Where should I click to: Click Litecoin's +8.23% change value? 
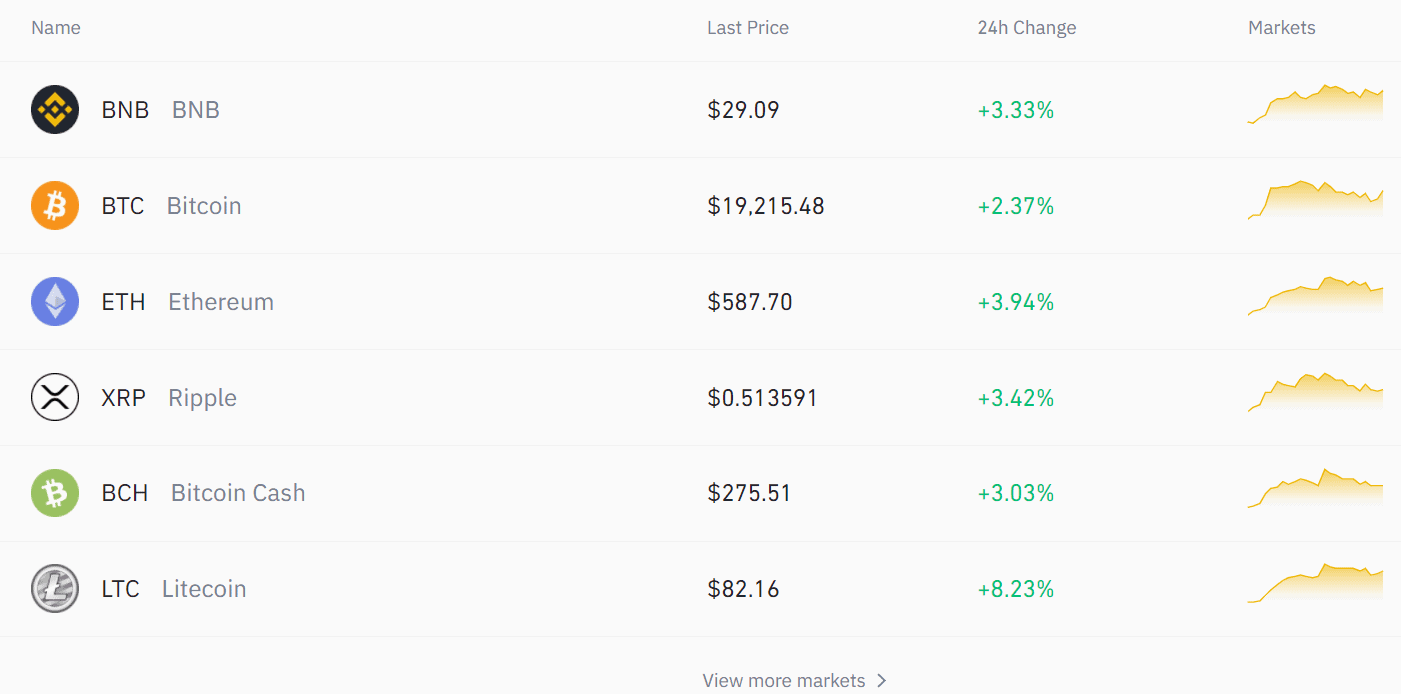point(1016,589)
